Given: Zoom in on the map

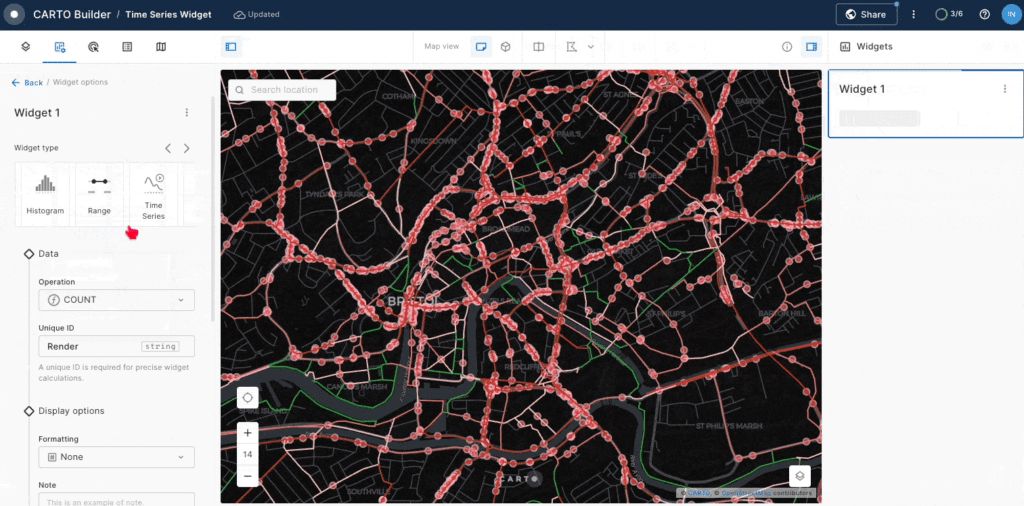Looking at the screenshot, I should click(x=248, y=432).
